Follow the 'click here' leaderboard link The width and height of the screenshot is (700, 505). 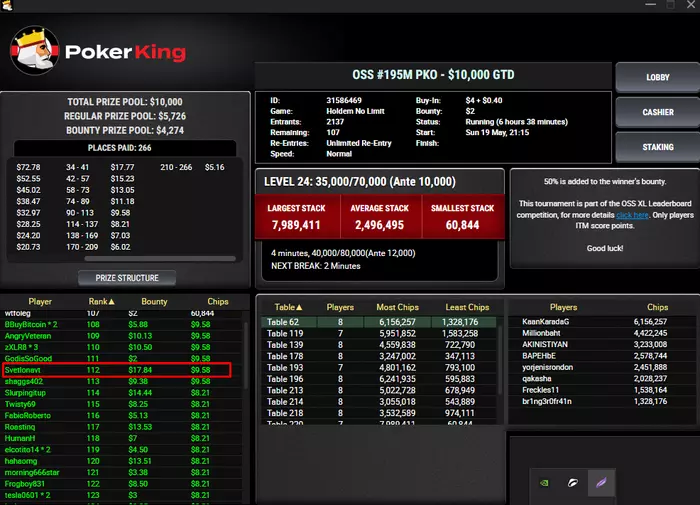[632, 215]
